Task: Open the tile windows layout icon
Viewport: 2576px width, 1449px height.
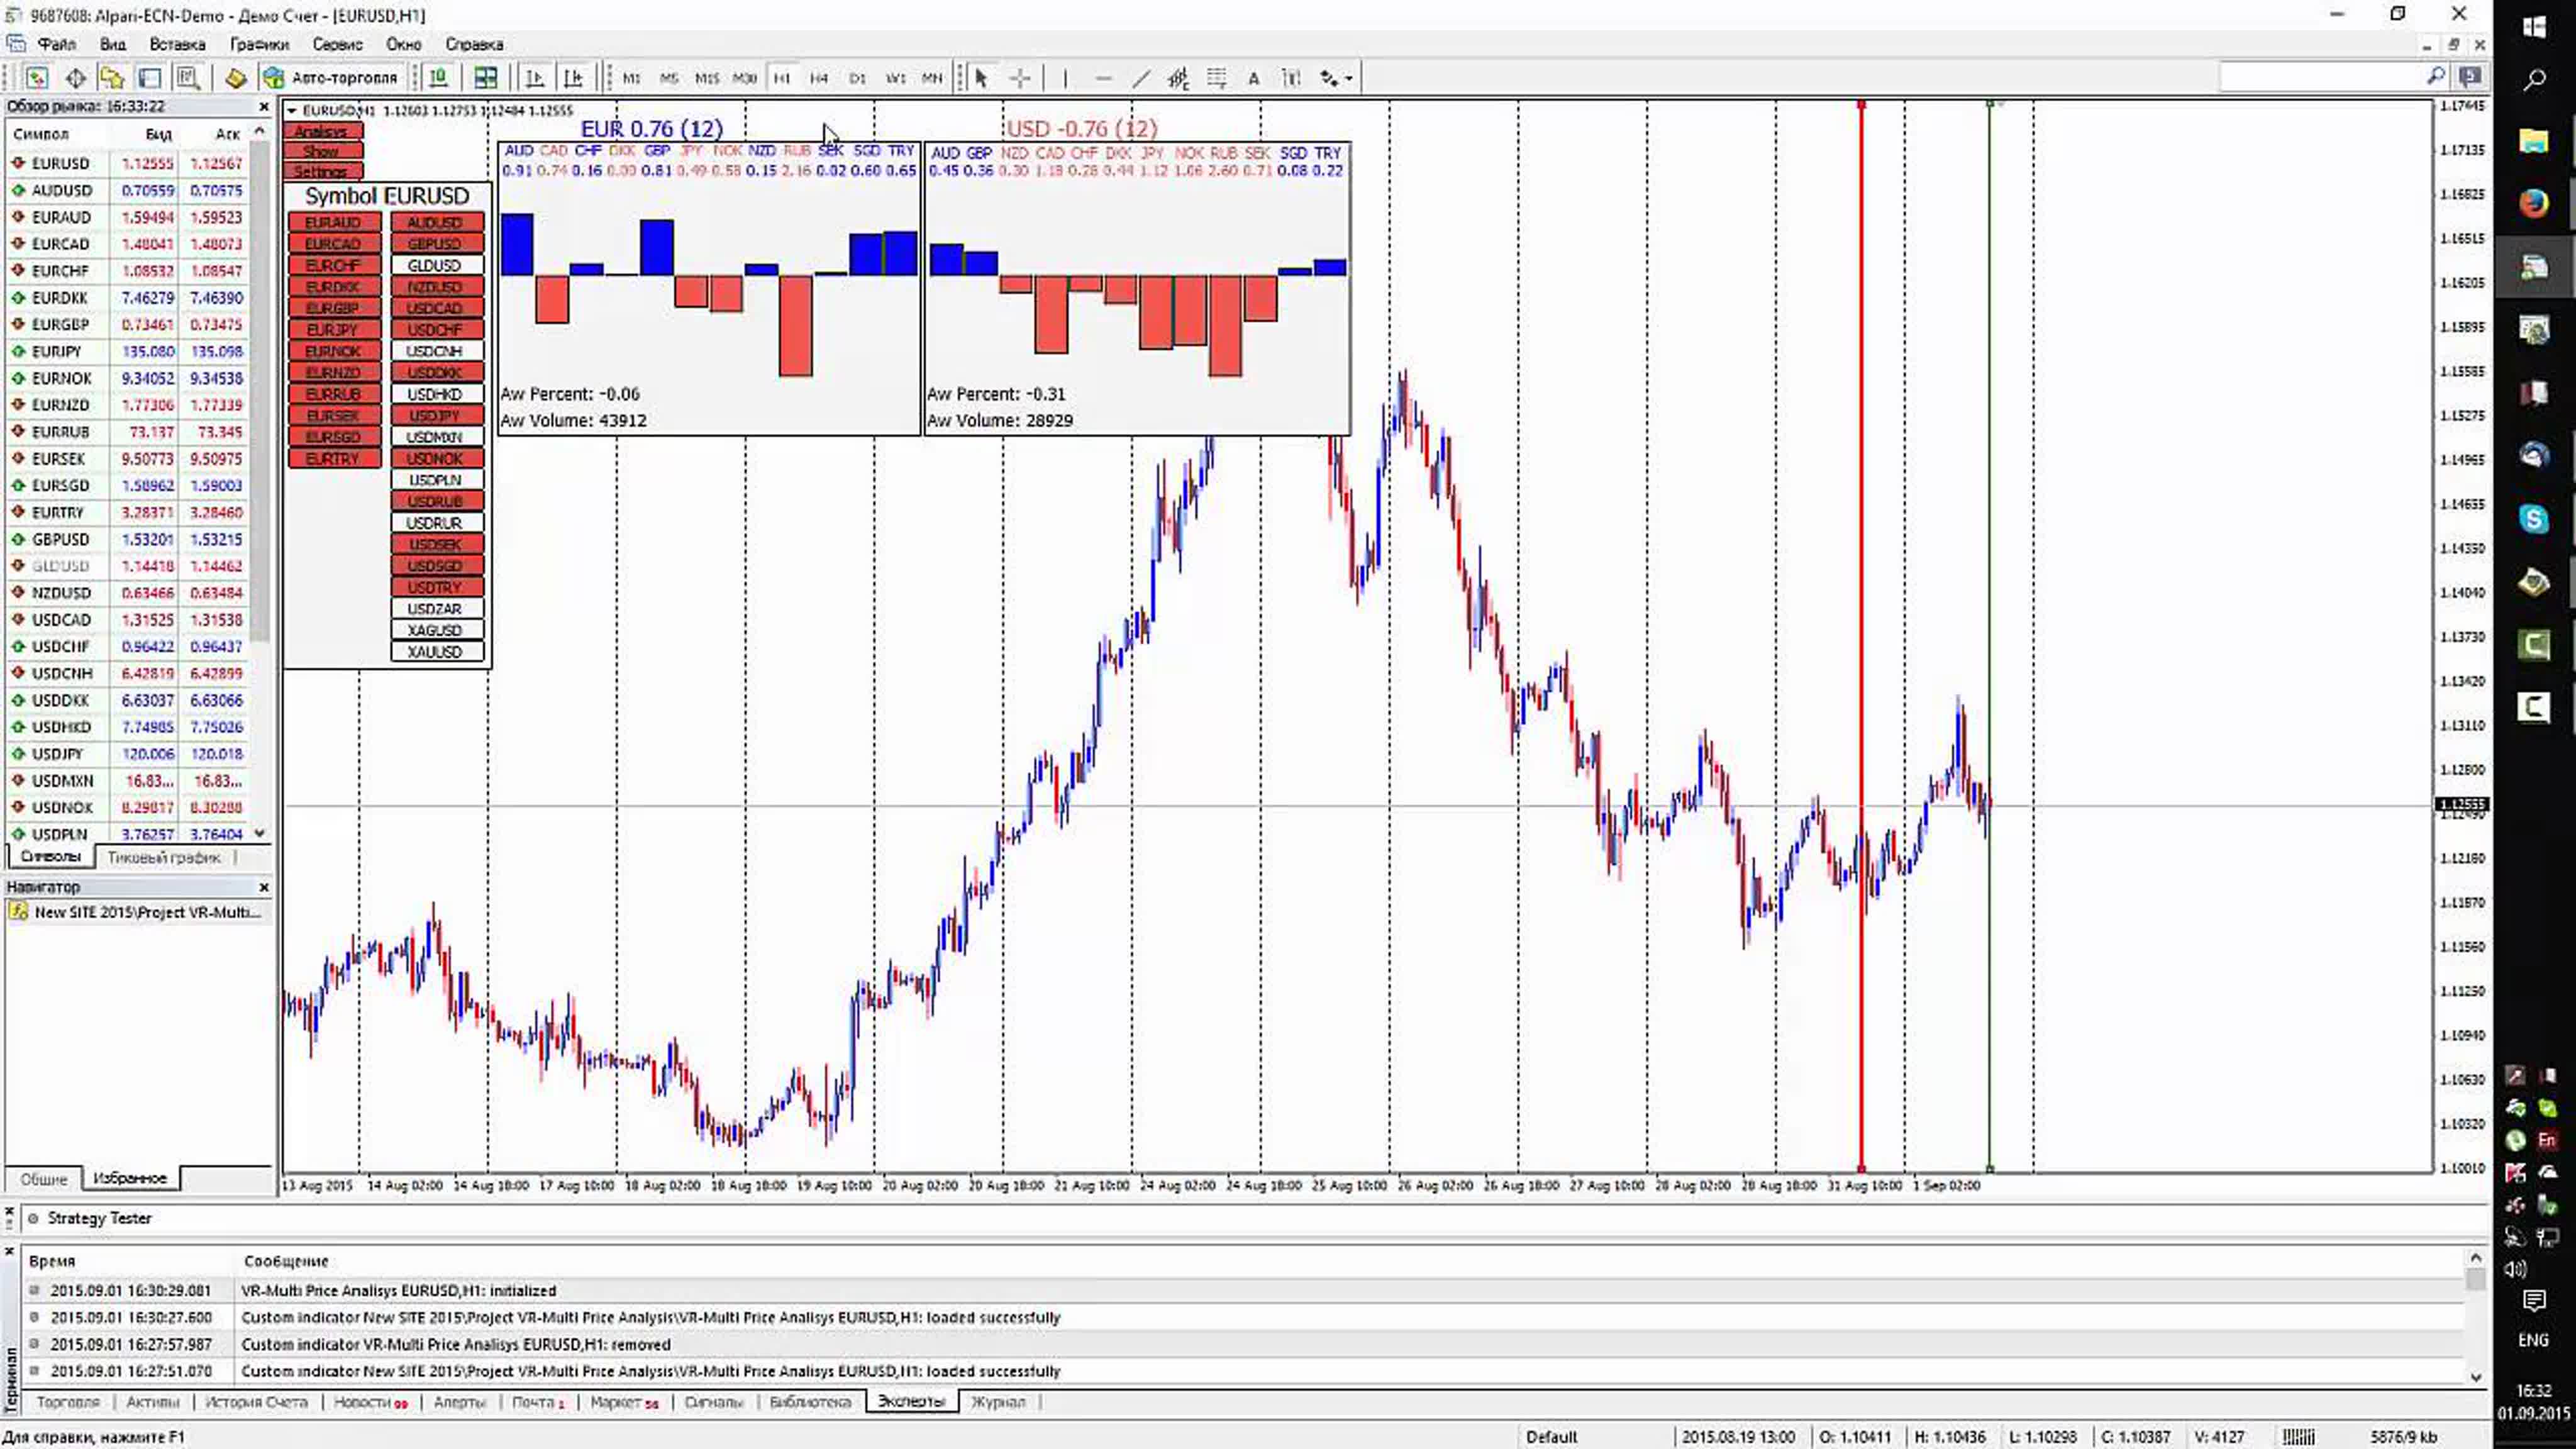Action: [x=486, y=78]
